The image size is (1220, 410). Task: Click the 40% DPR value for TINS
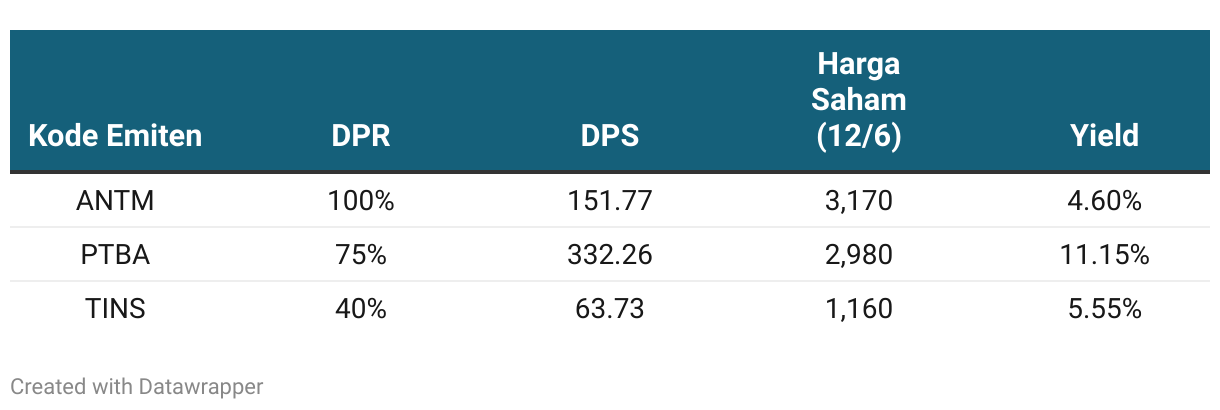361,309
